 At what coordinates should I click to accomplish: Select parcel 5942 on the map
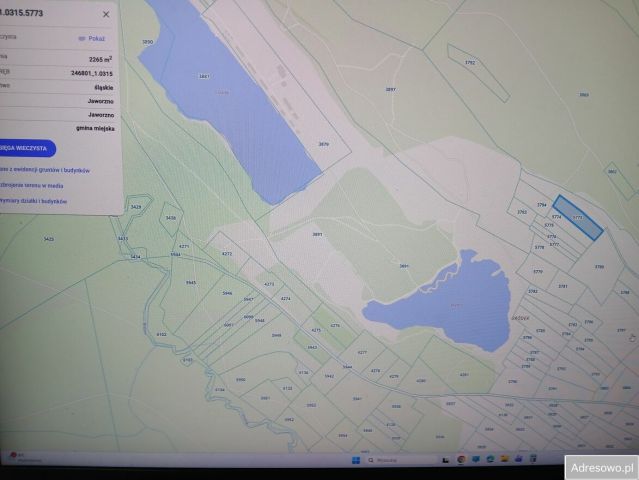pyautogui.click(x=329, y=376)
